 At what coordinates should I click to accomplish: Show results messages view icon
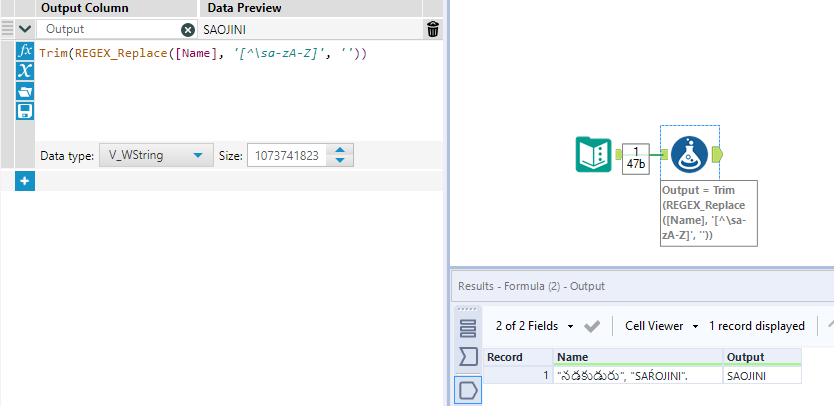468,327
